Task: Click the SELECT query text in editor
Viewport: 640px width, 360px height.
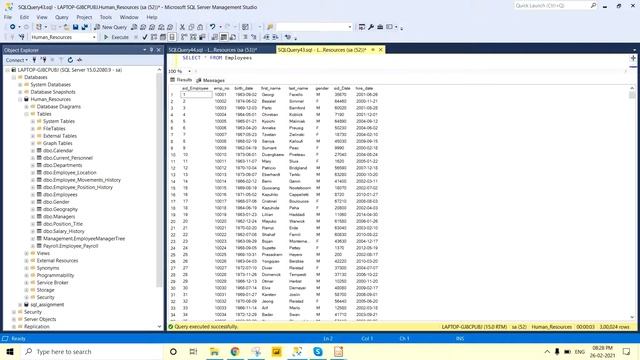Action: point(217,58)
